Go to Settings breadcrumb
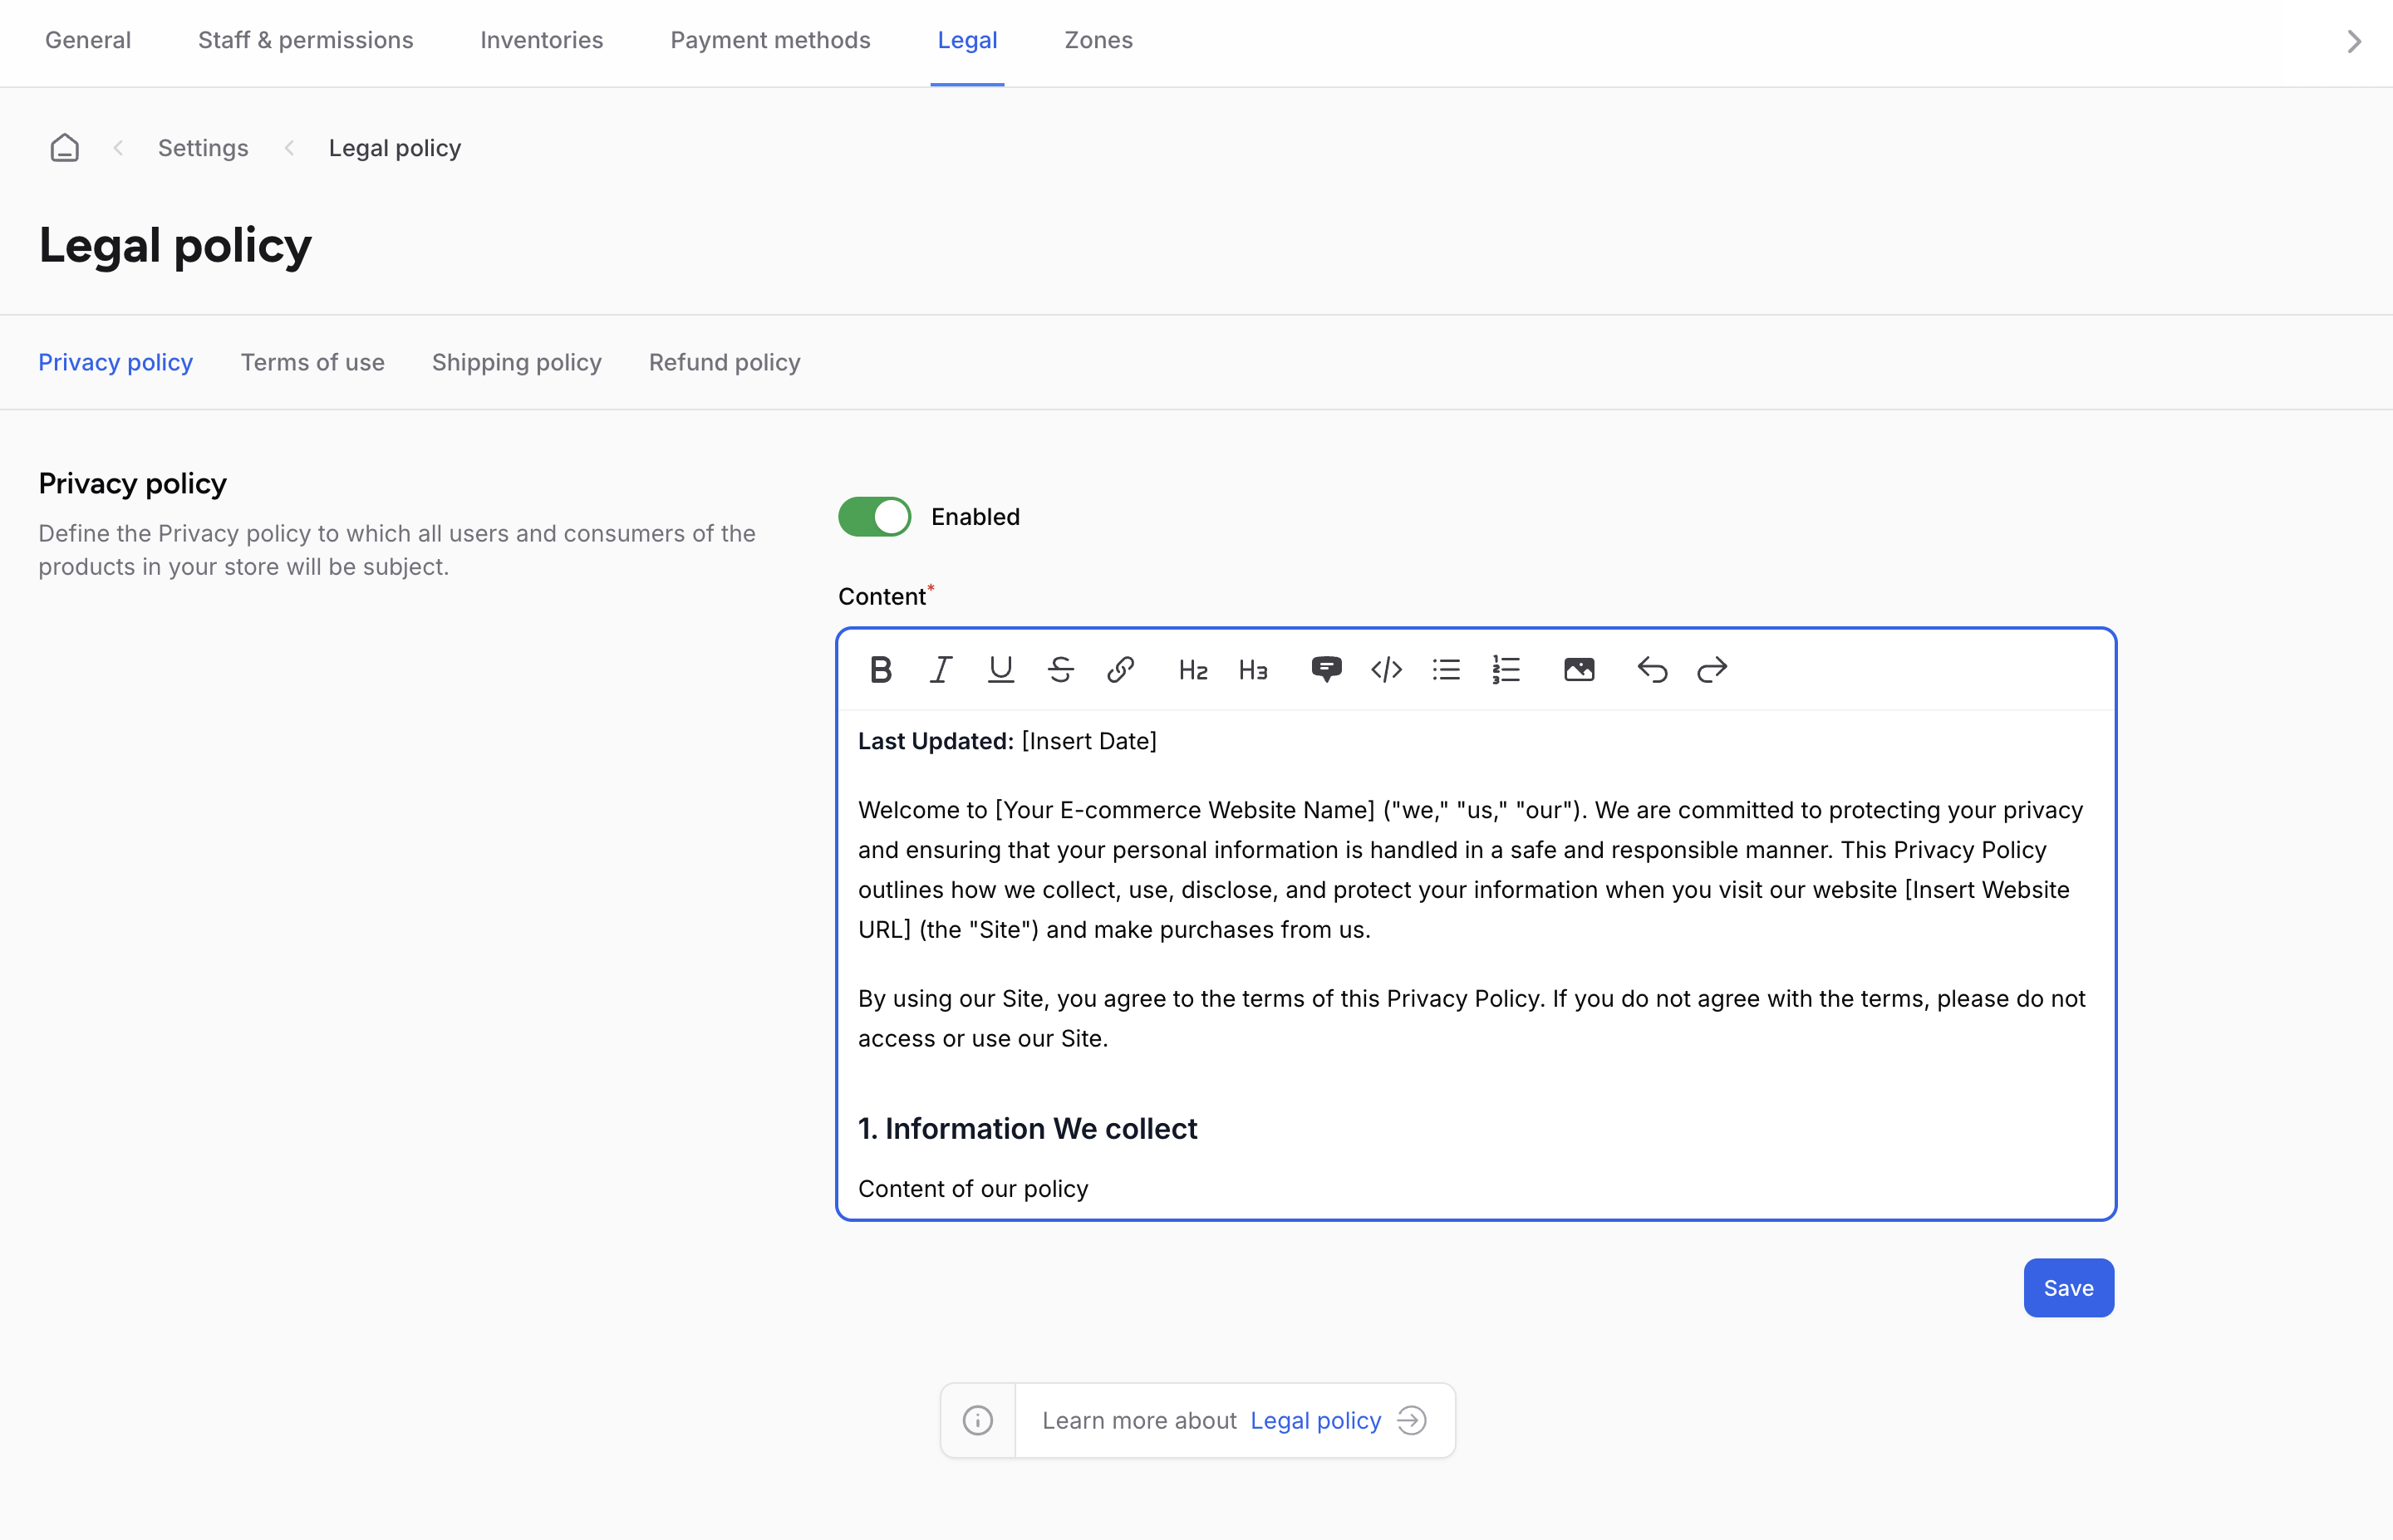Screen dimensions: 2393x1540 203,148
